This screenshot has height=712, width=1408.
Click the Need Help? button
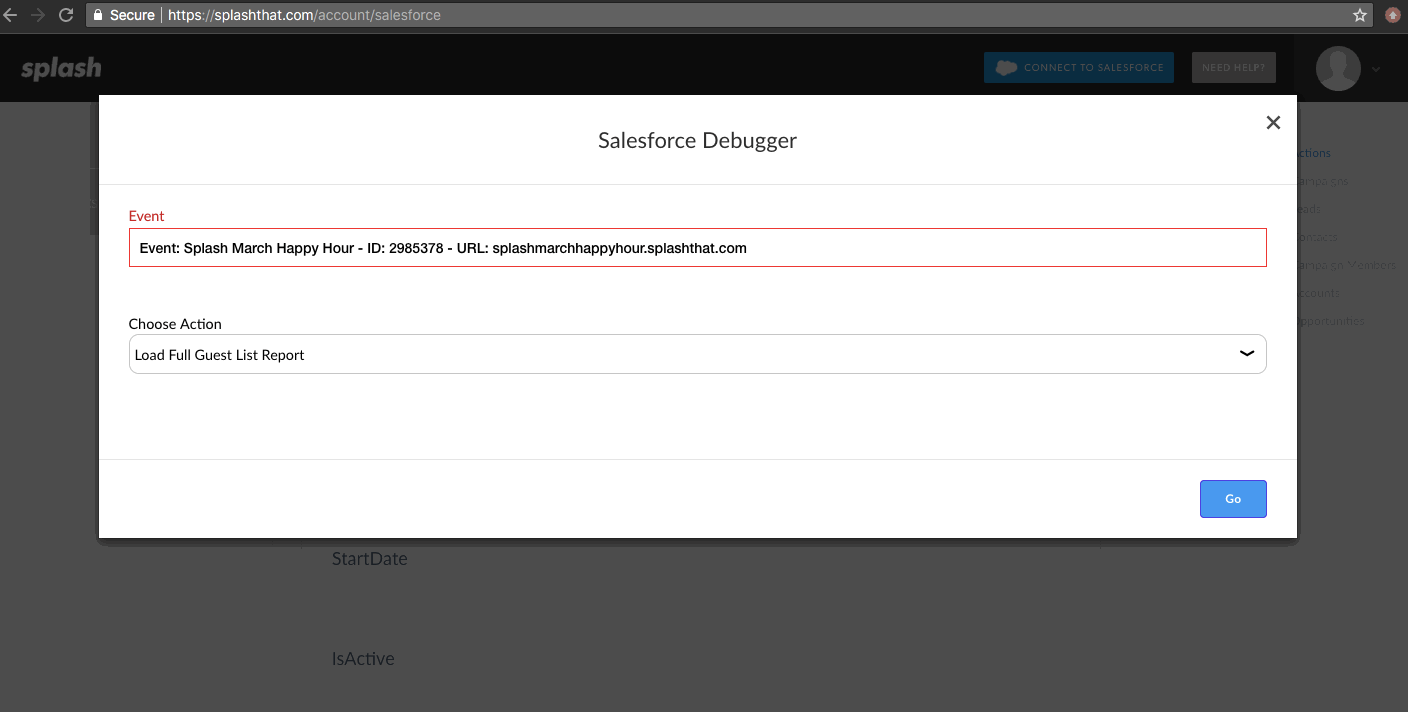tap(1234, 68)
